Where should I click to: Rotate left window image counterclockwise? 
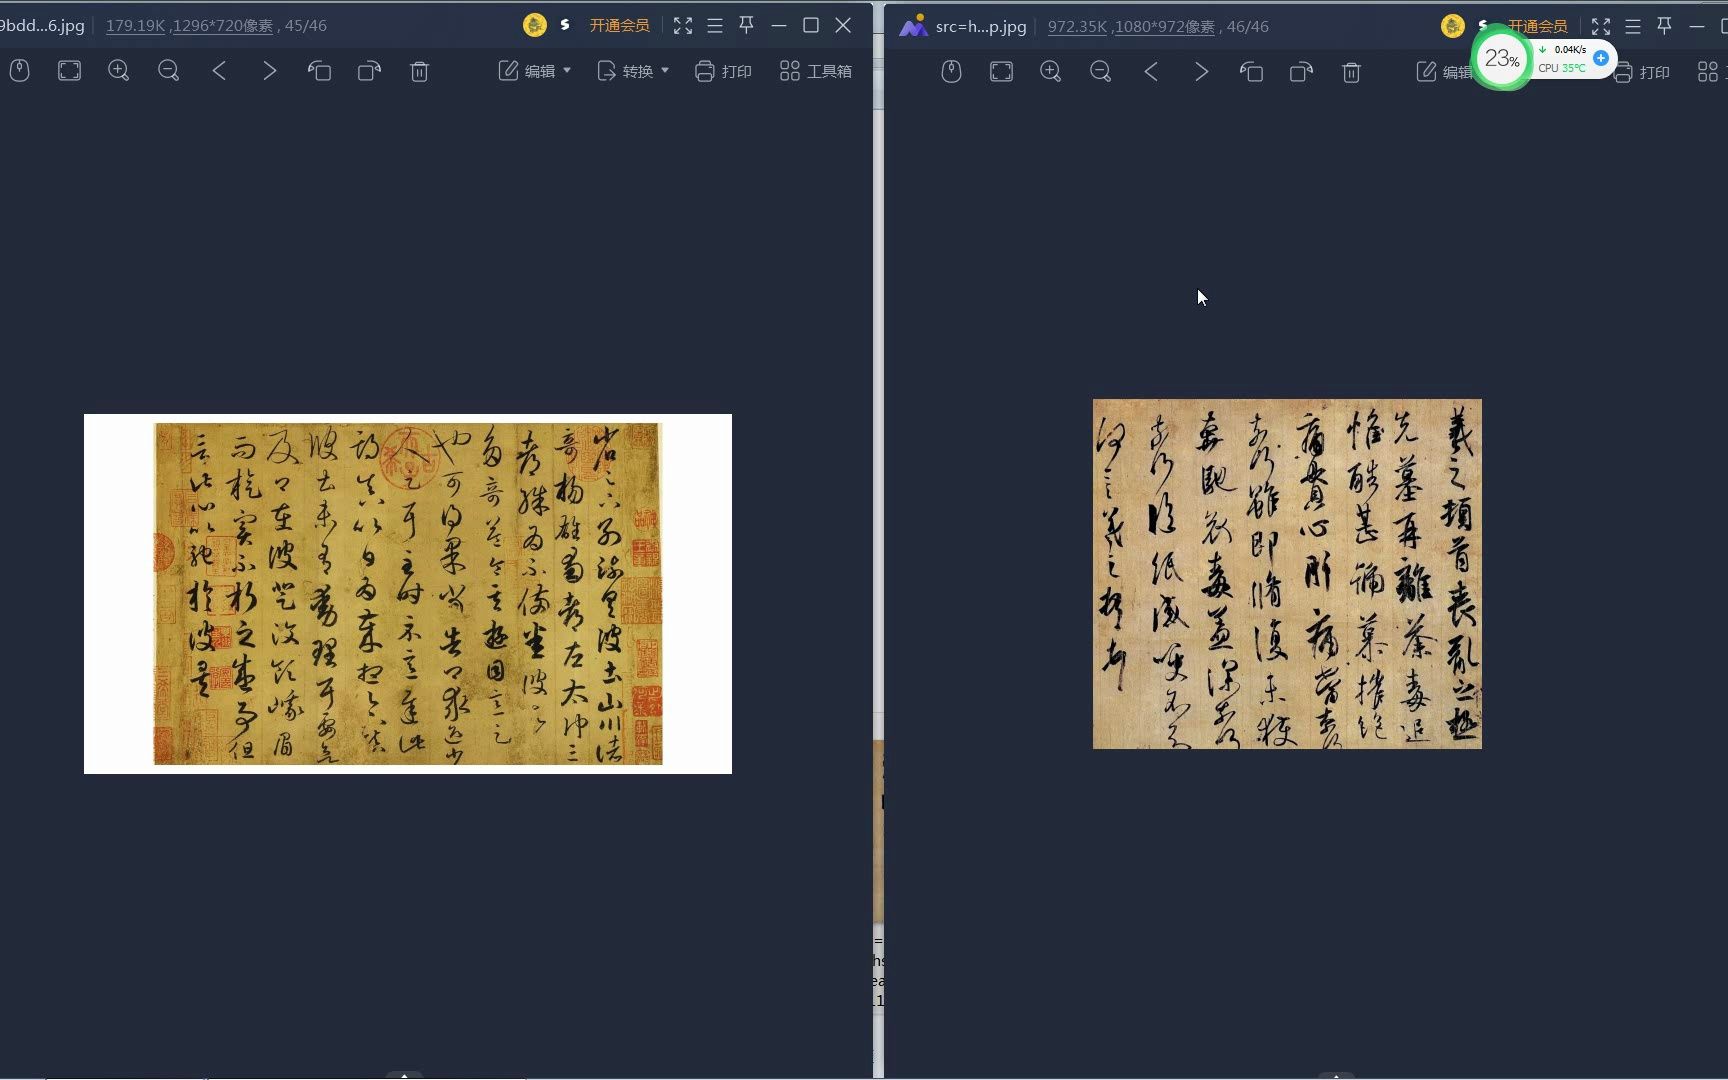click(x=319, y=71)
